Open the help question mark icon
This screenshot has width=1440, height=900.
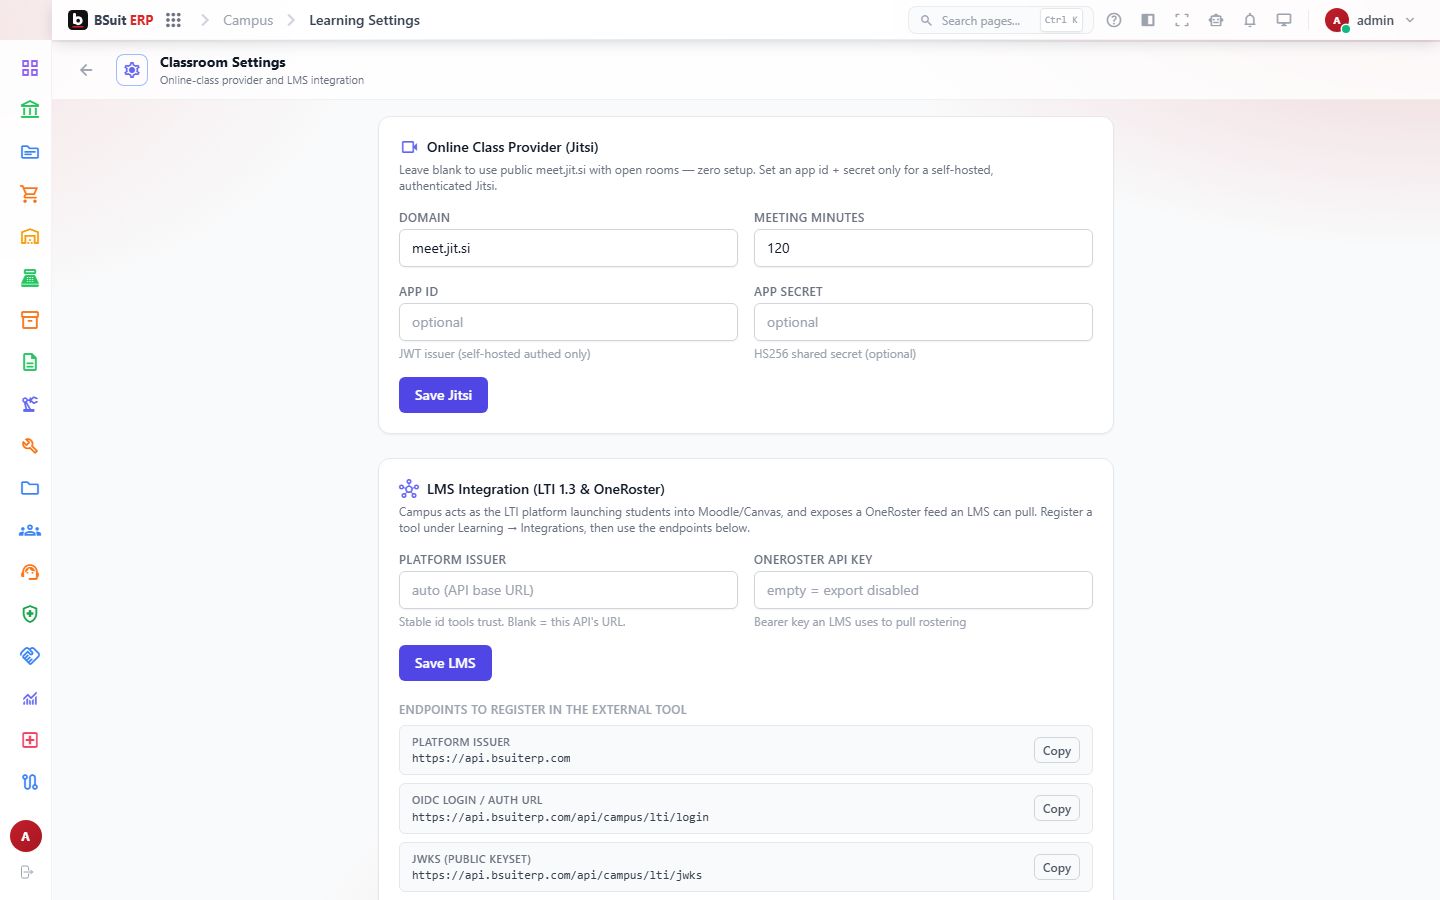pyautogui.click(x=1114, y=20)
